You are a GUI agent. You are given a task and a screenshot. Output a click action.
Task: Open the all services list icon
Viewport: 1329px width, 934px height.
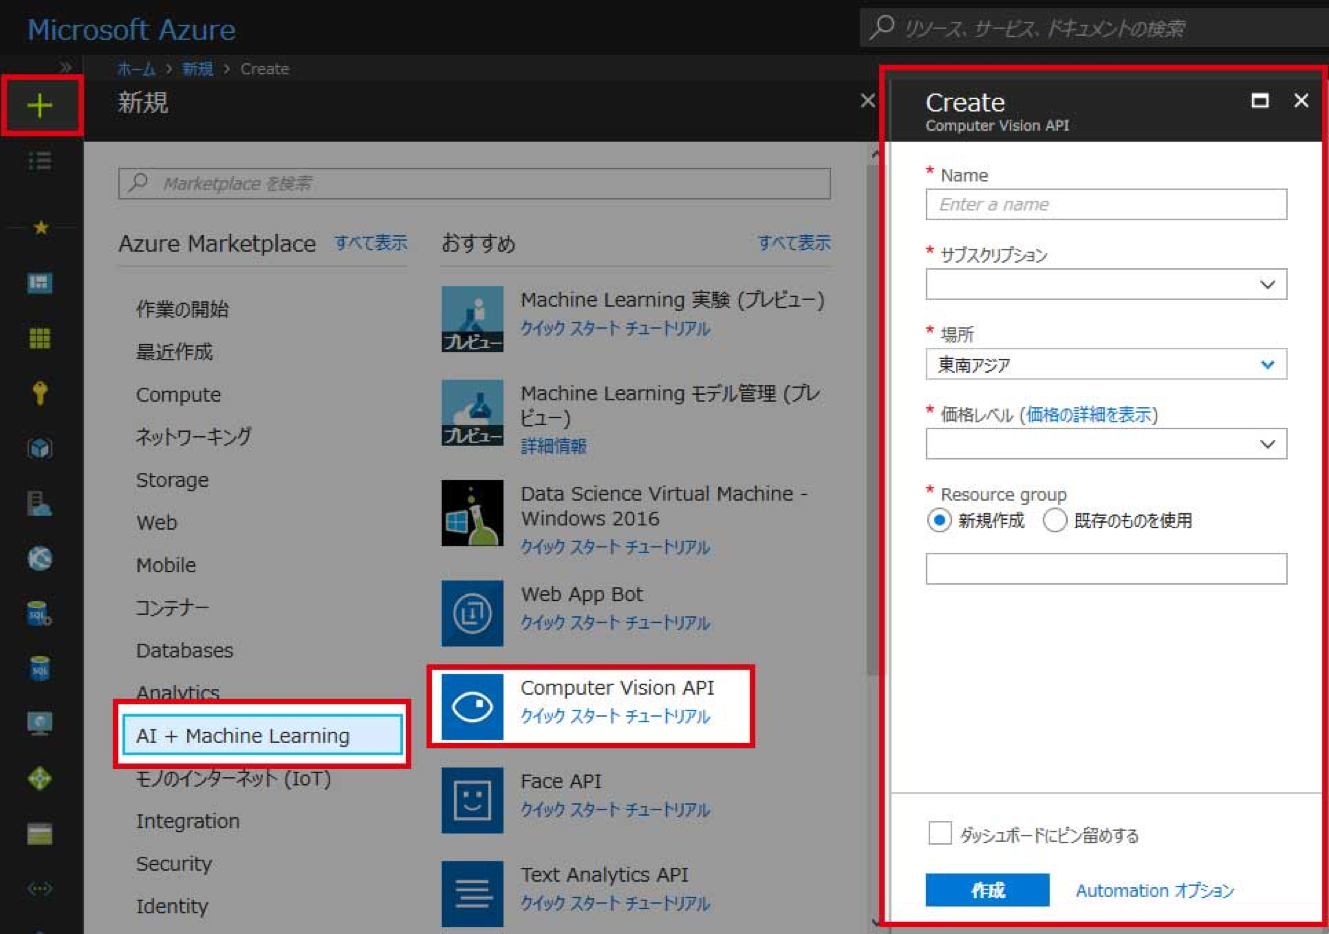coord(40,161)
